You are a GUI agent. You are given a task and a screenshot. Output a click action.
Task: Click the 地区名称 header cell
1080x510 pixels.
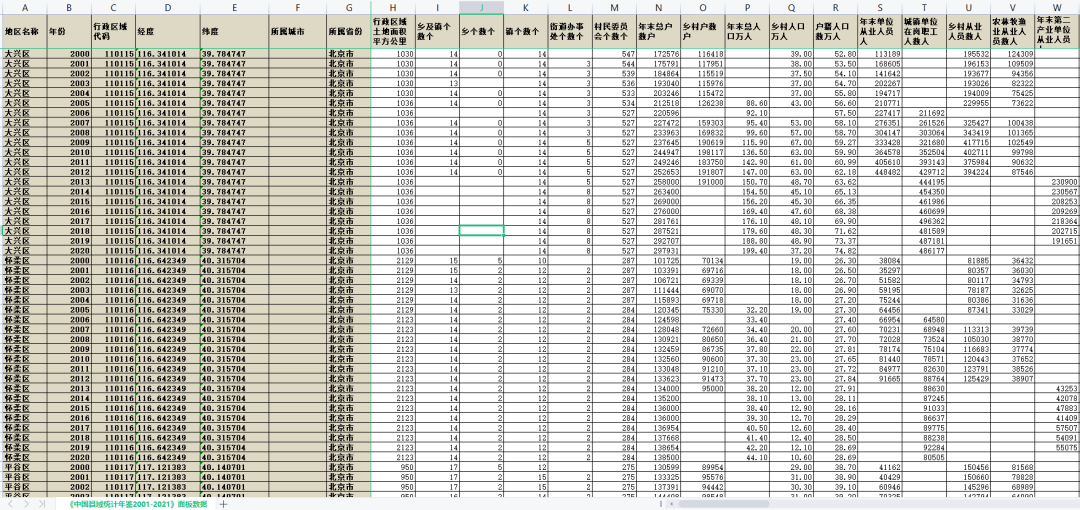[23, 31]
